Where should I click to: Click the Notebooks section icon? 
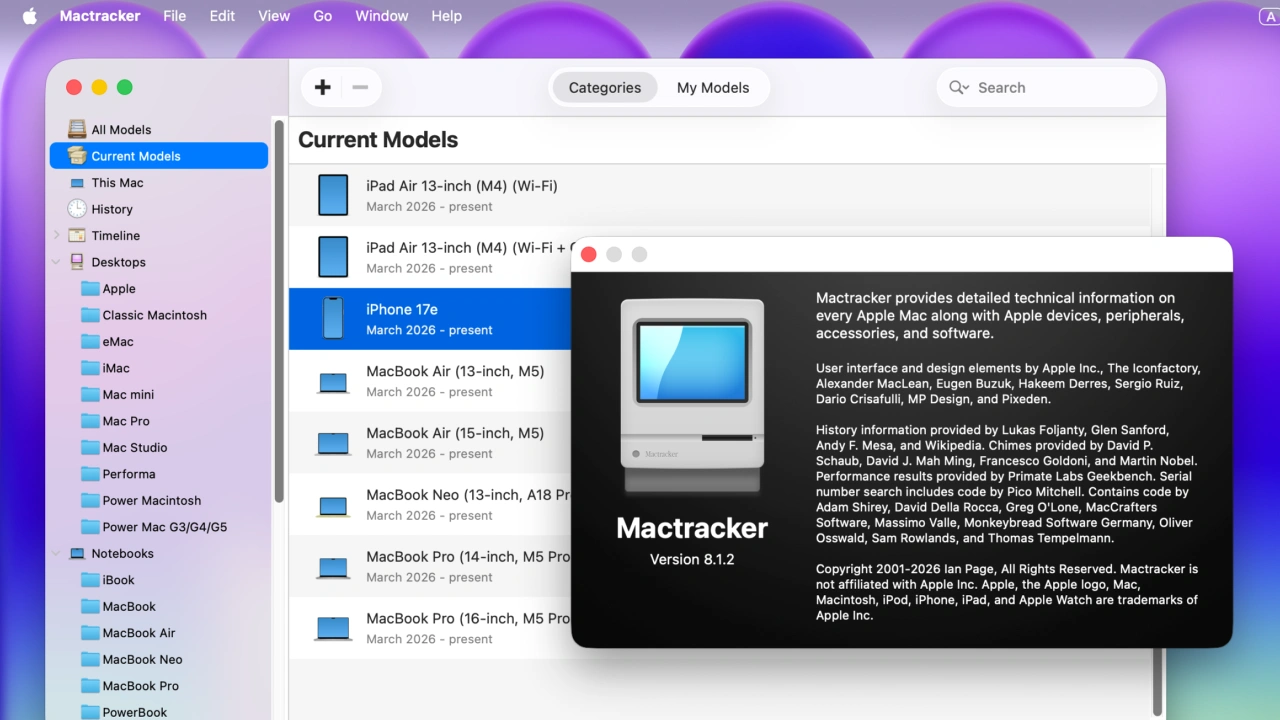[78, 553]
